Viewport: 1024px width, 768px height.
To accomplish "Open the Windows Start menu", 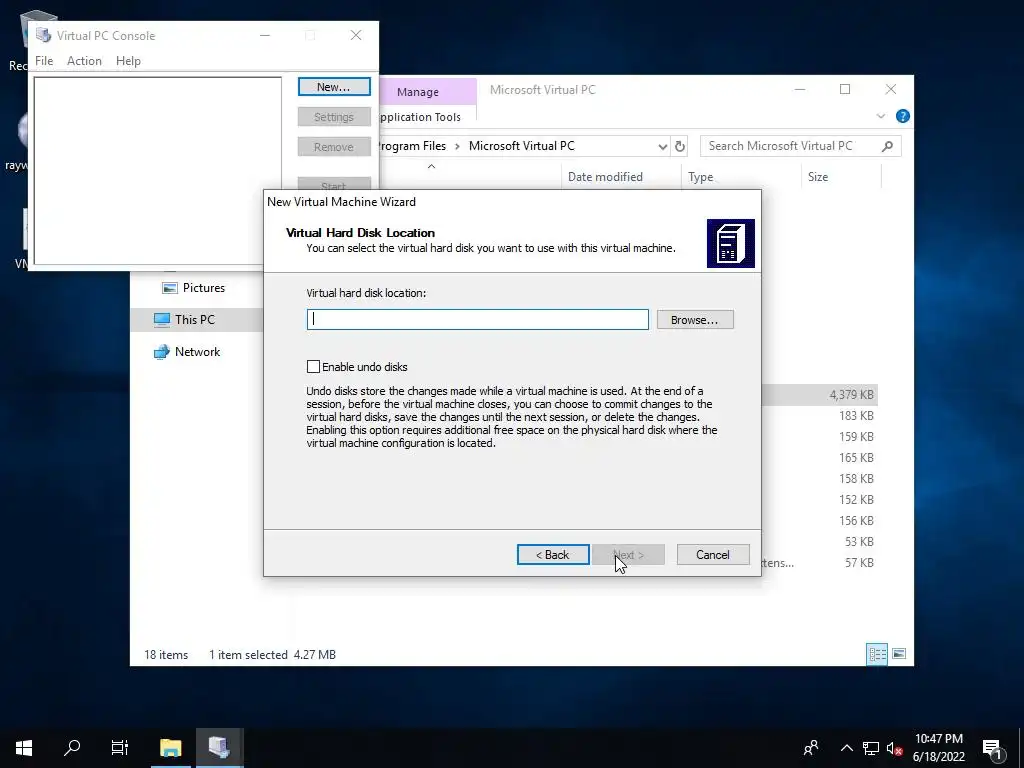I will tap(24, 748).
